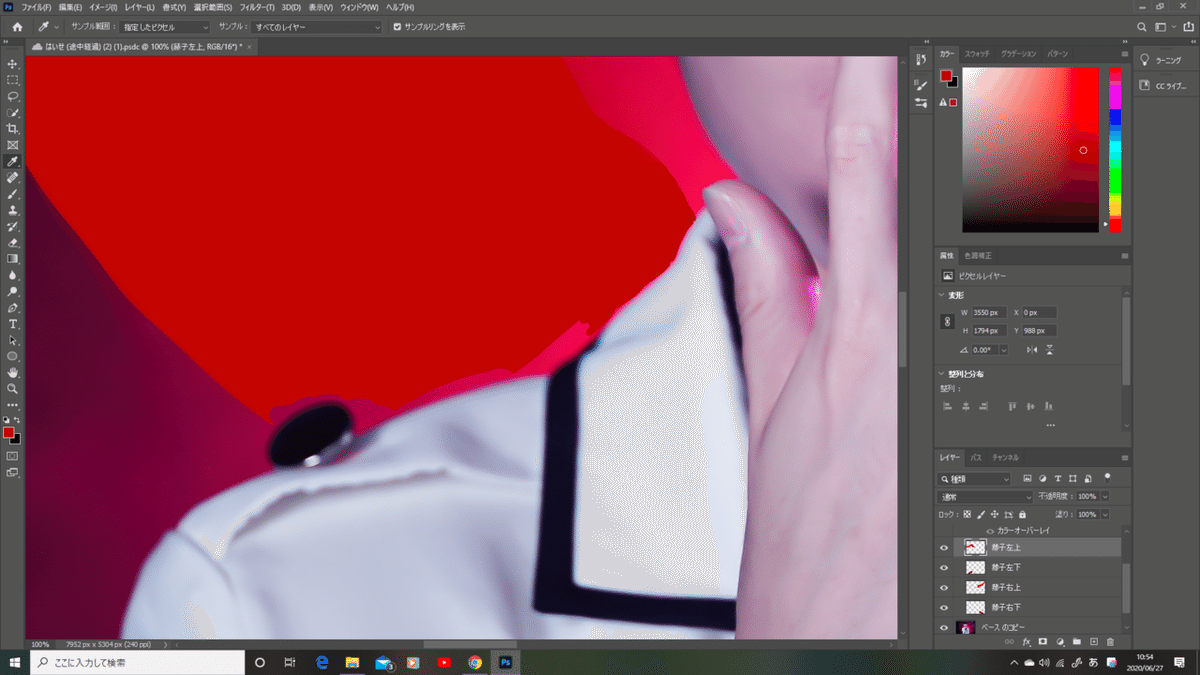Screen dimensions: 1200x675
Task: Open フィルター menu
Action: click(x=257, y=7)
